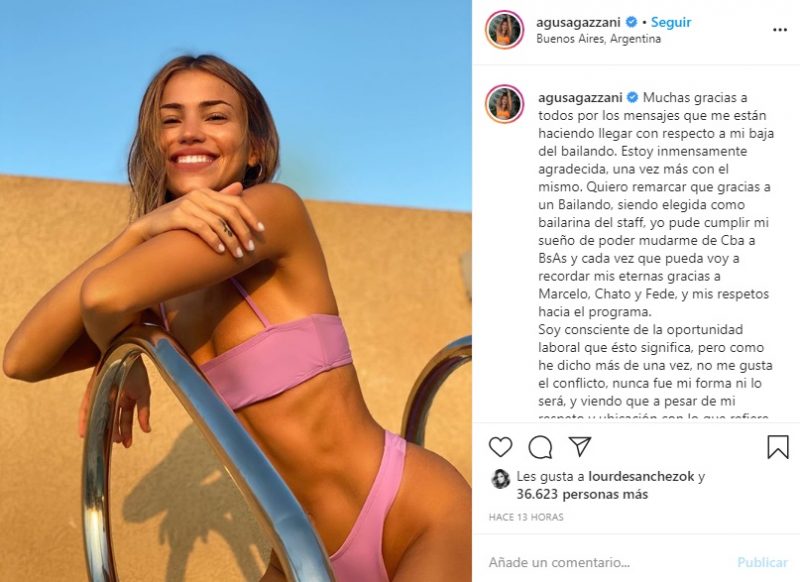800x582 pixels.
Task: Save post with the bookmark icon
Action: (x=778, y=447)
